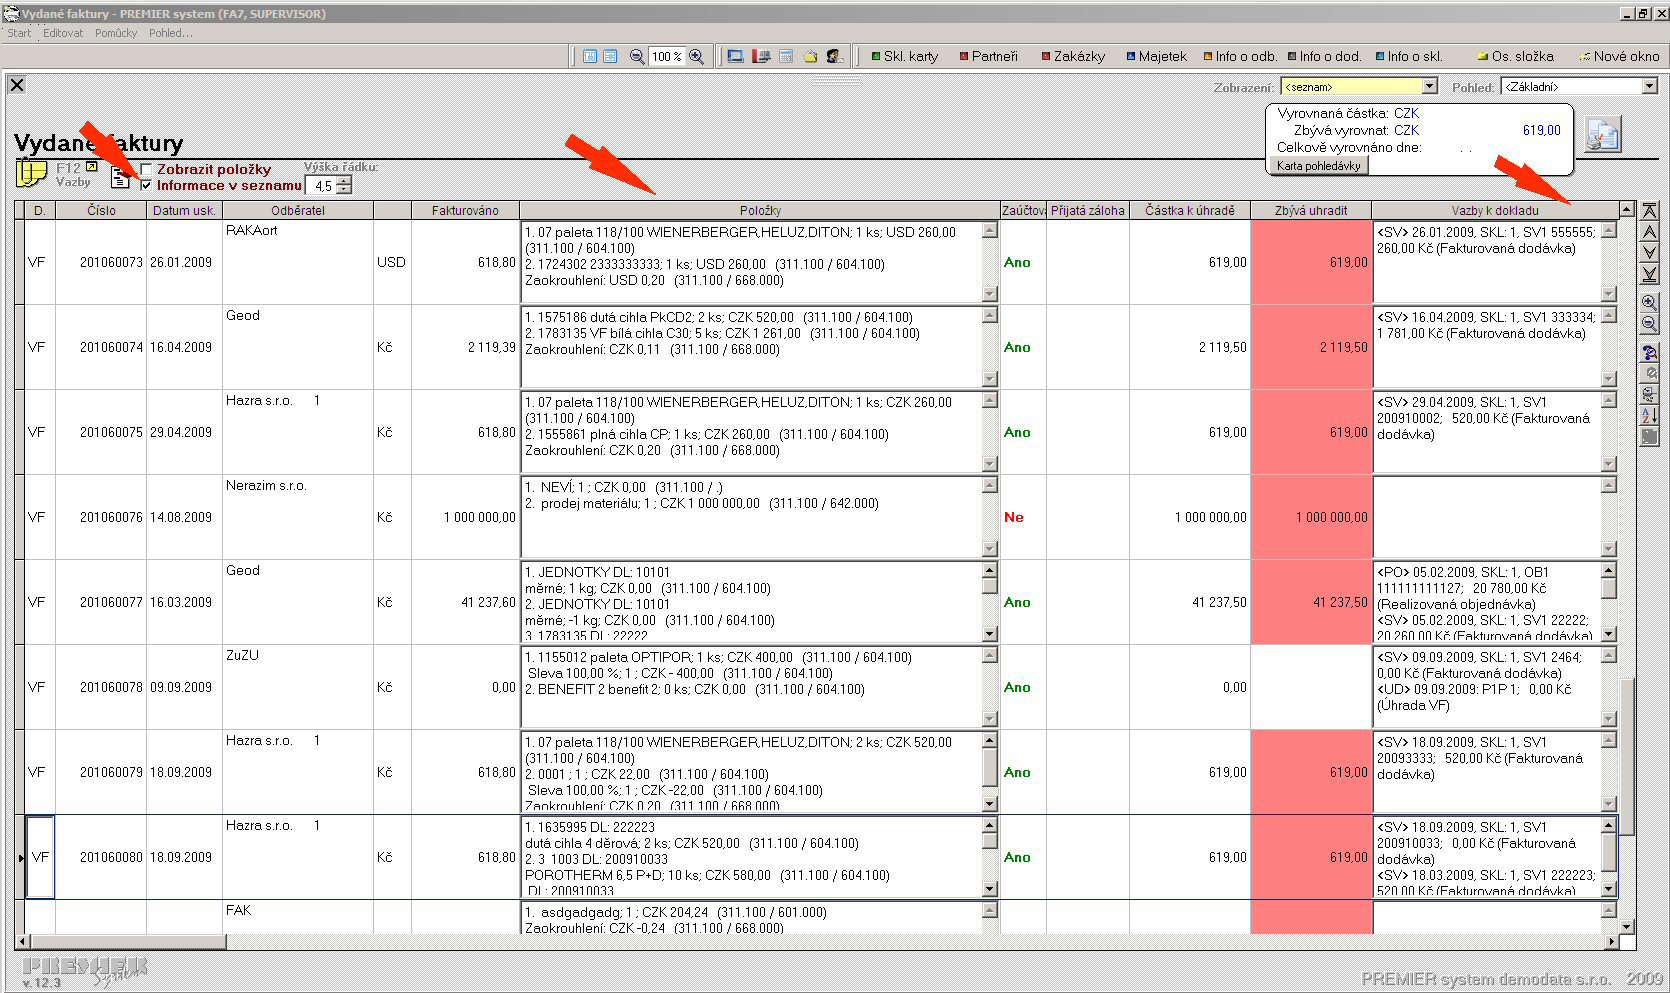Click the red Zbývá uhradit cell 41 237,50

[1311, 602]
